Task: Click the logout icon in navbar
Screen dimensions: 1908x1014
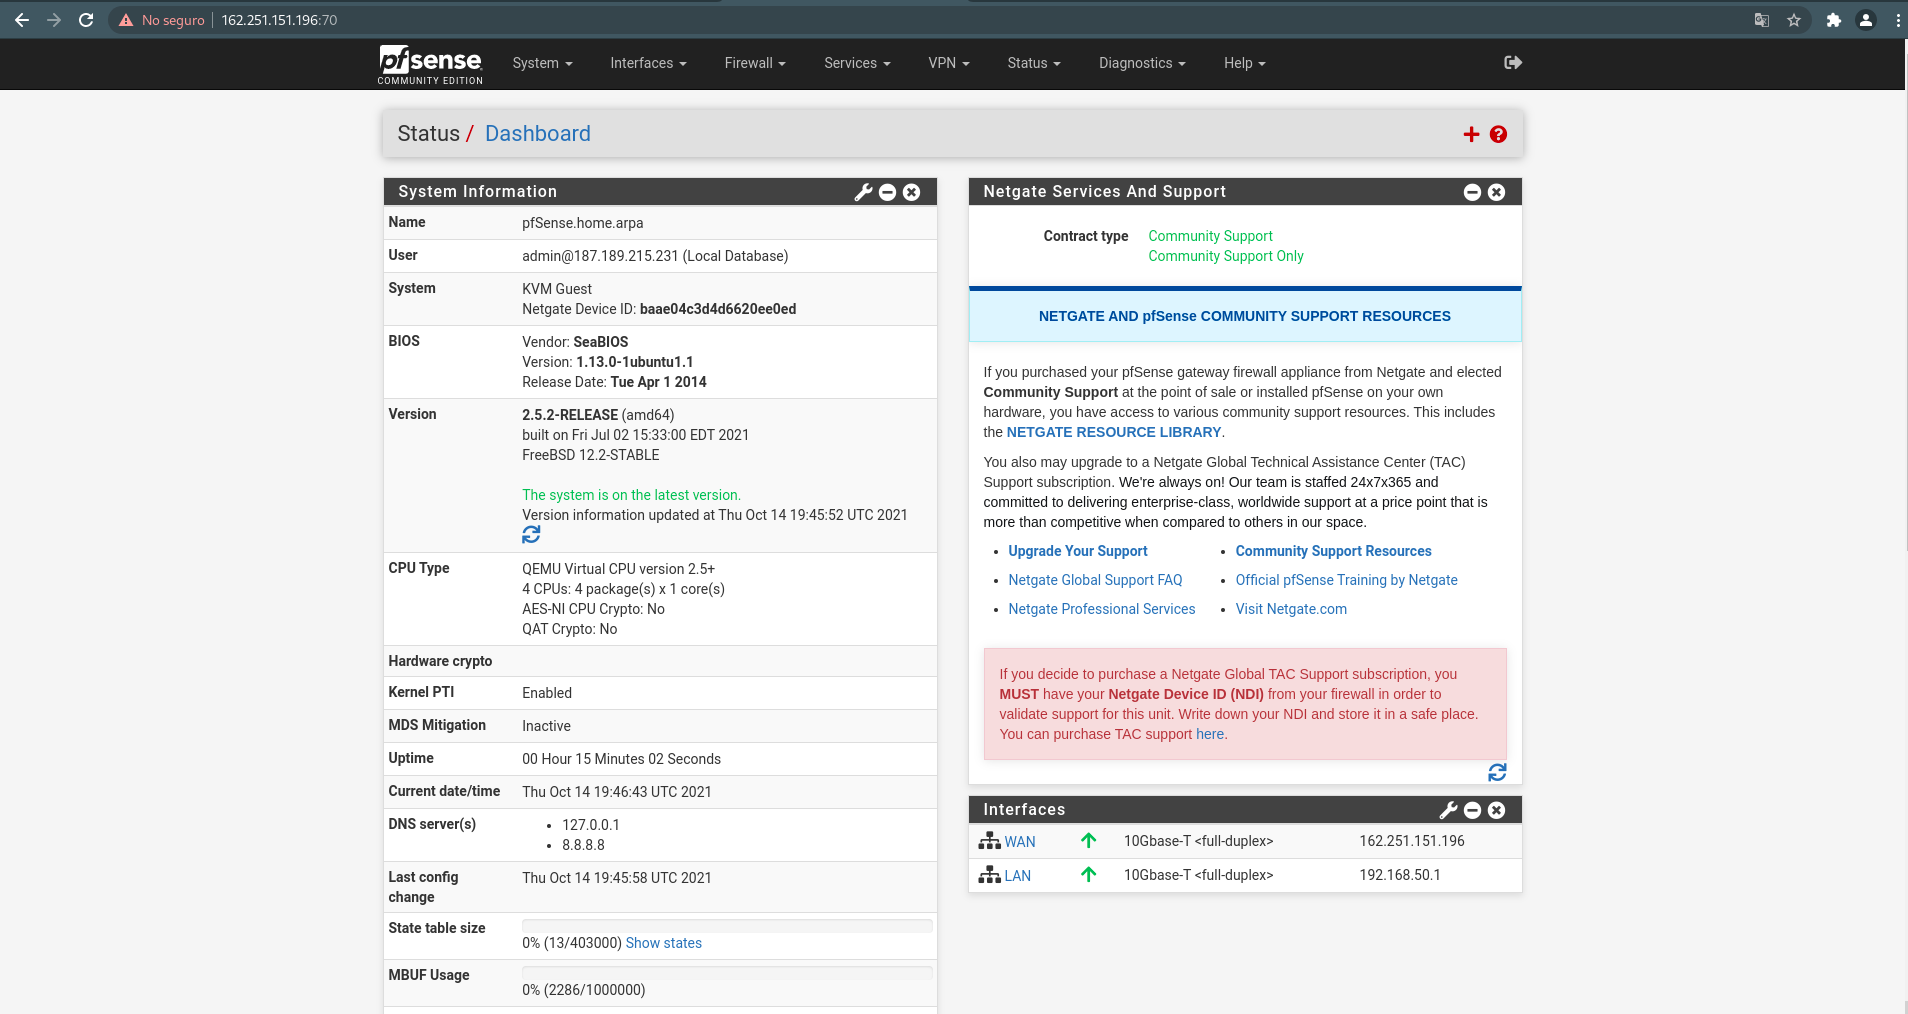Action: (x=1512, y=63)
